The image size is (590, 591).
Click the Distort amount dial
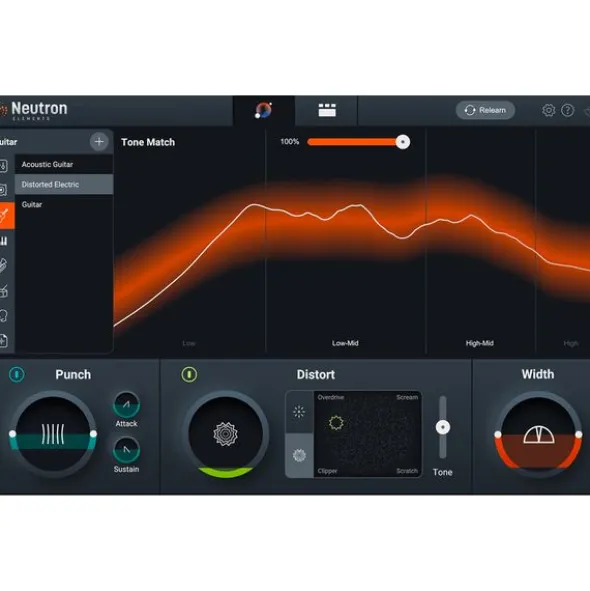225,434
